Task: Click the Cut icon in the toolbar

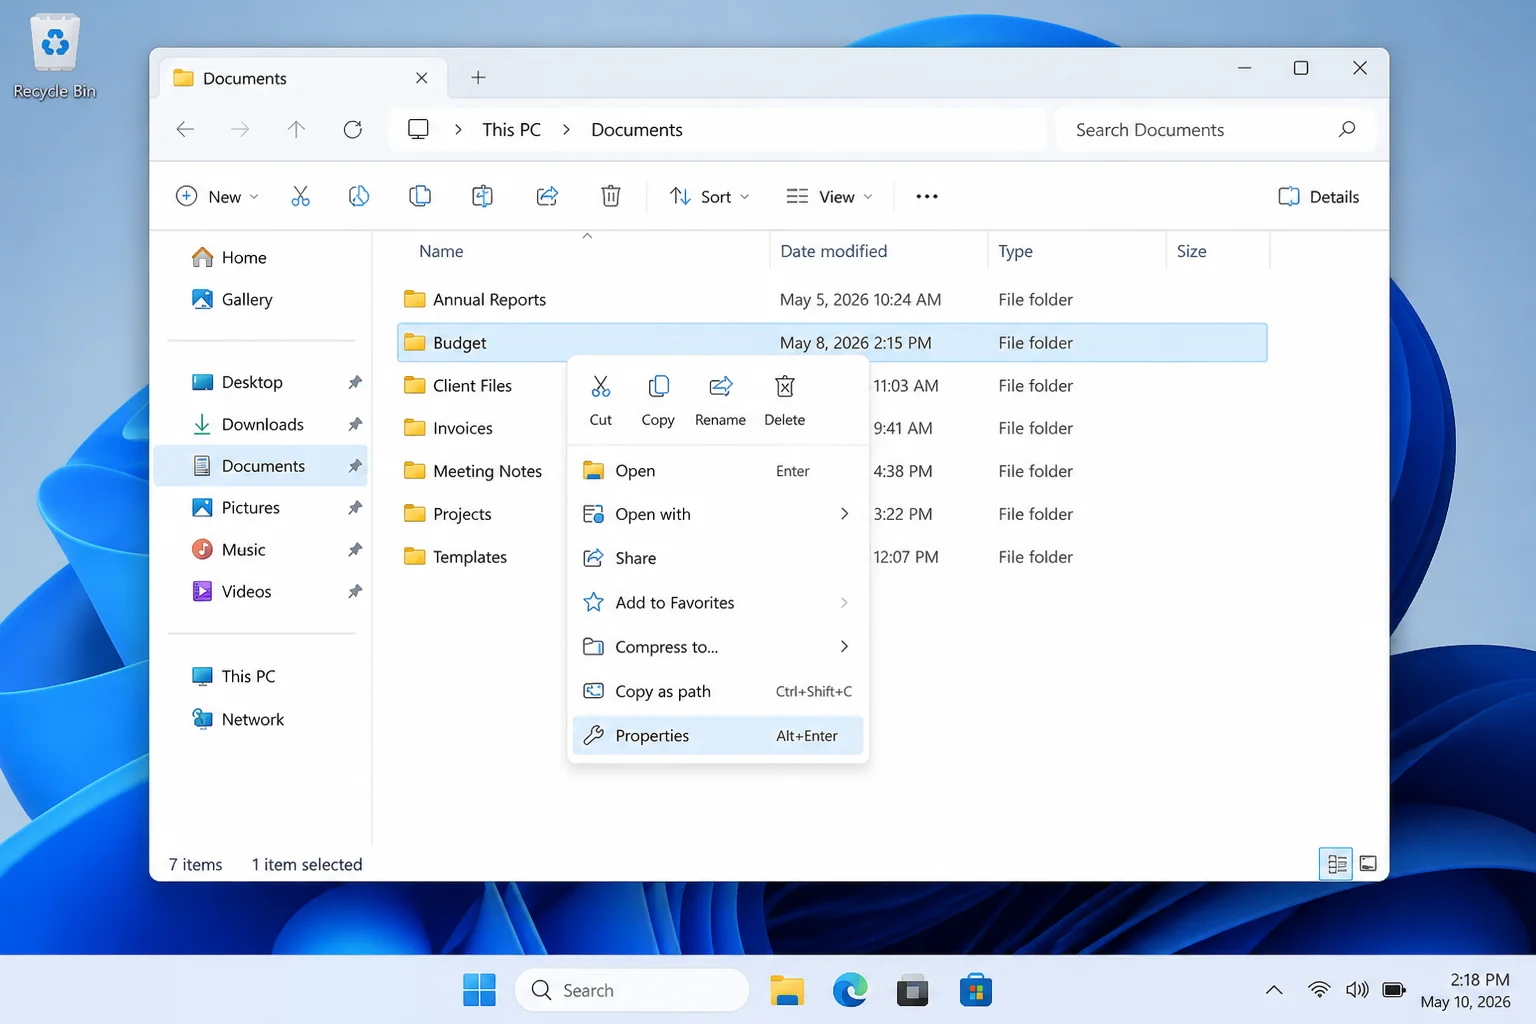Action: pos(300,196)
